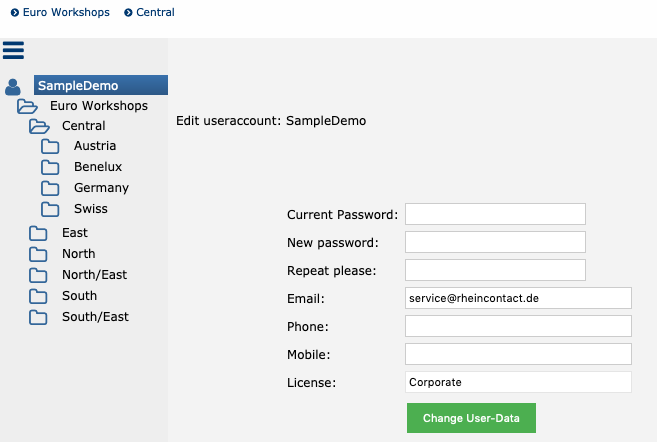Focus the Current Password field

[x=495, y=214]
